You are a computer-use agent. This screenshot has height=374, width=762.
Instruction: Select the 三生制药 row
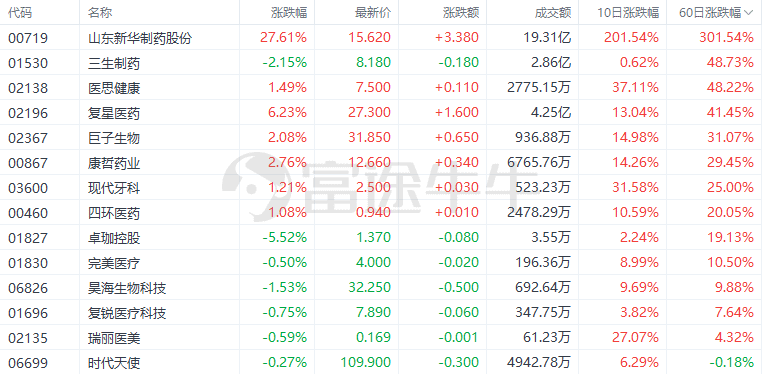(x=381, y=63)
